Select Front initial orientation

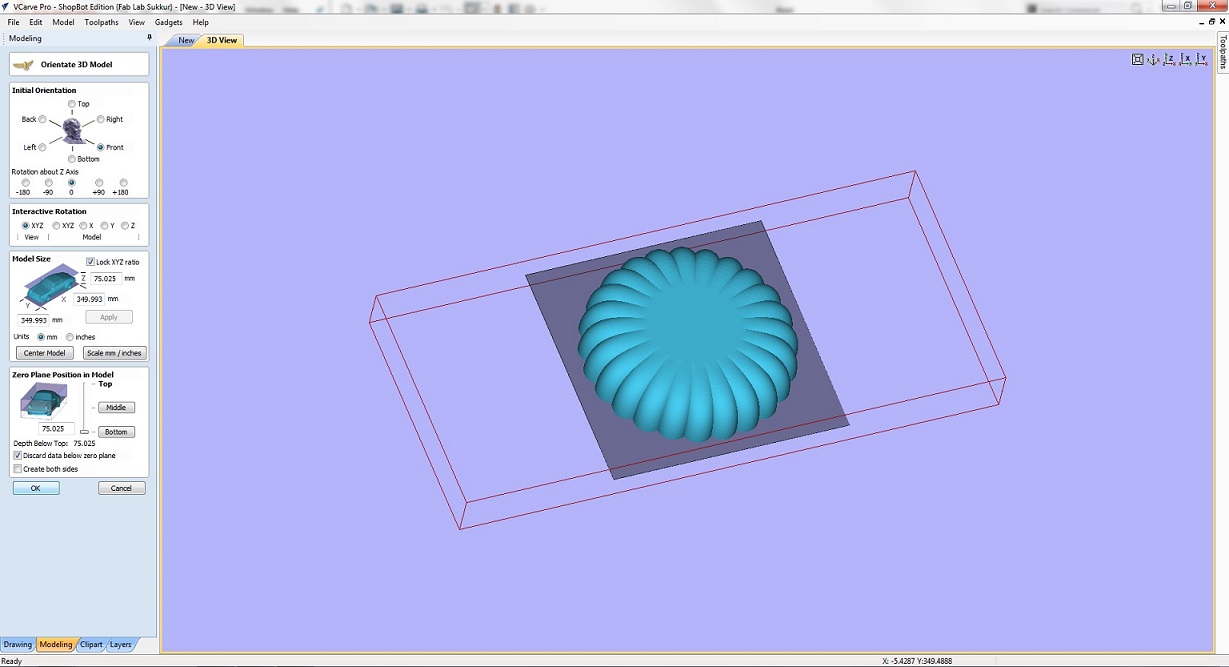pyautogui.click(x=100, y=147)
